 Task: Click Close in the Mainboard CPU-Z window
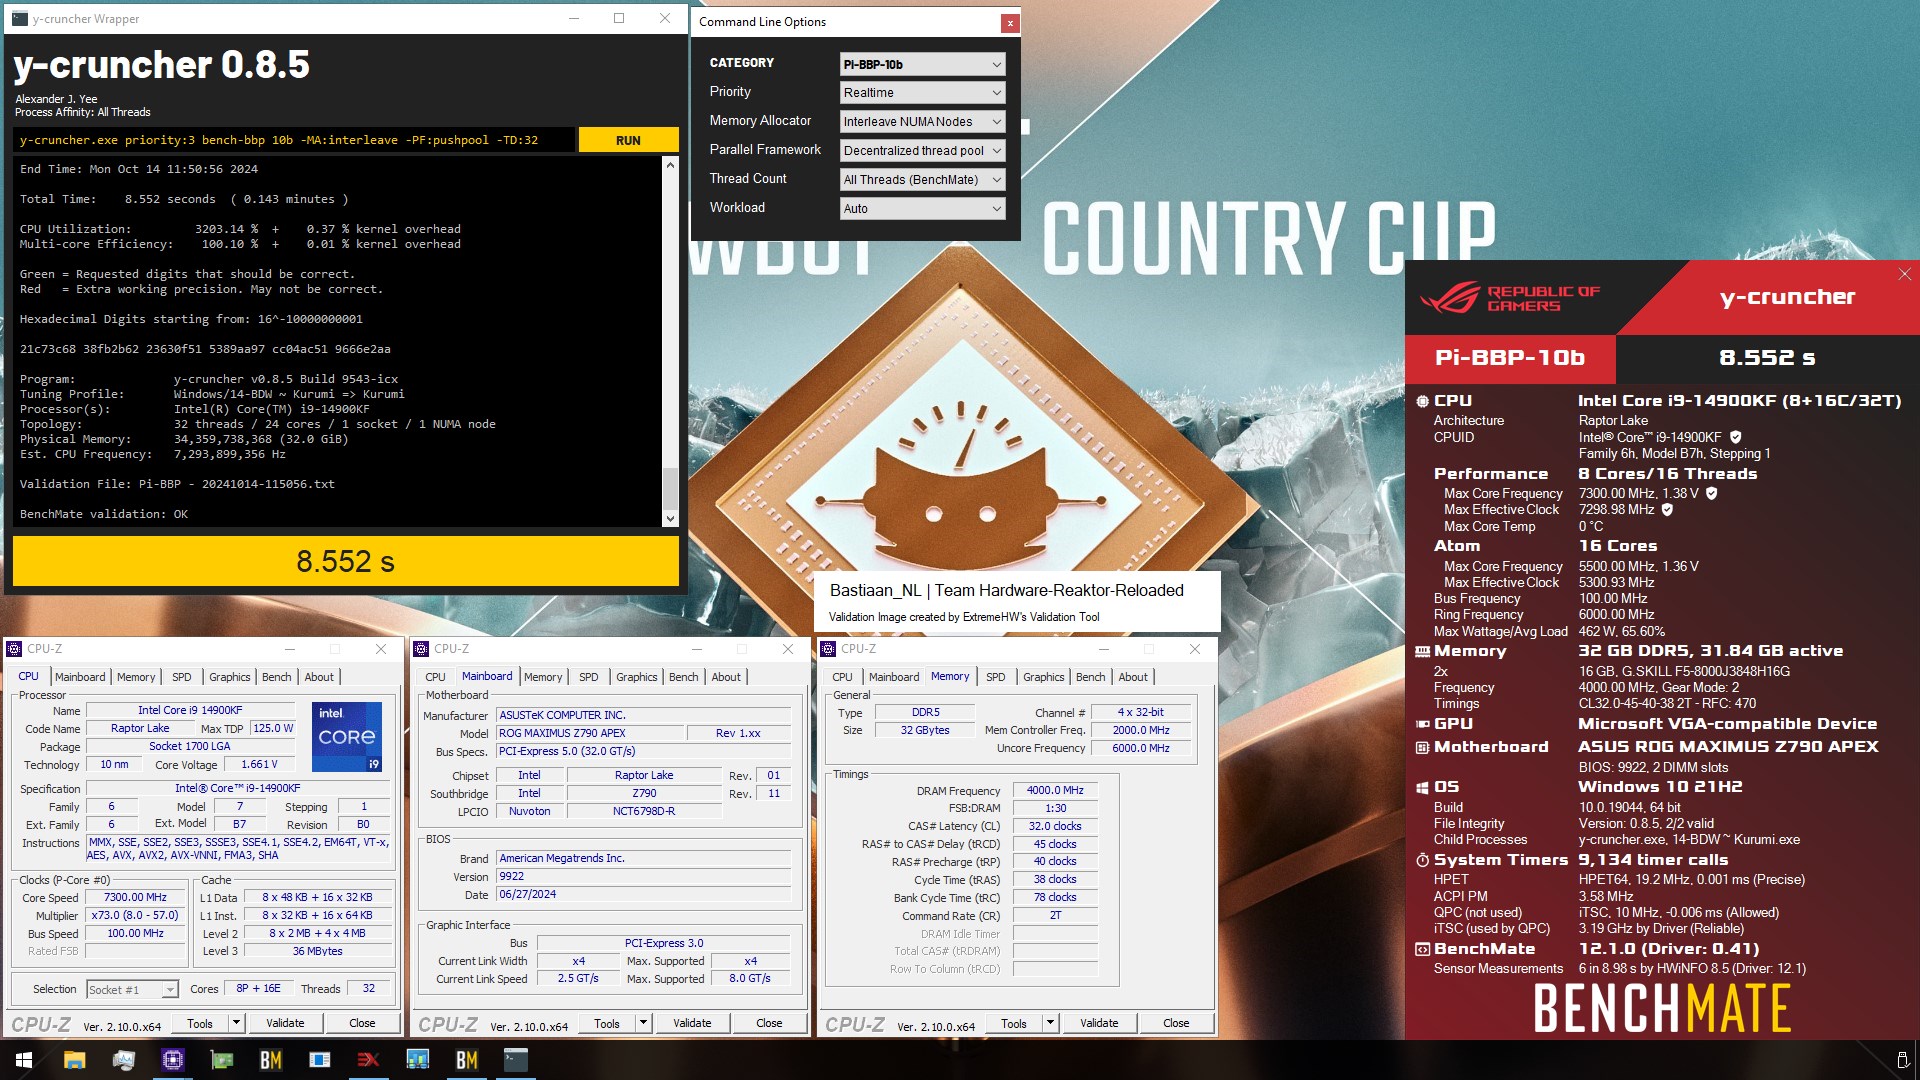769,1023
